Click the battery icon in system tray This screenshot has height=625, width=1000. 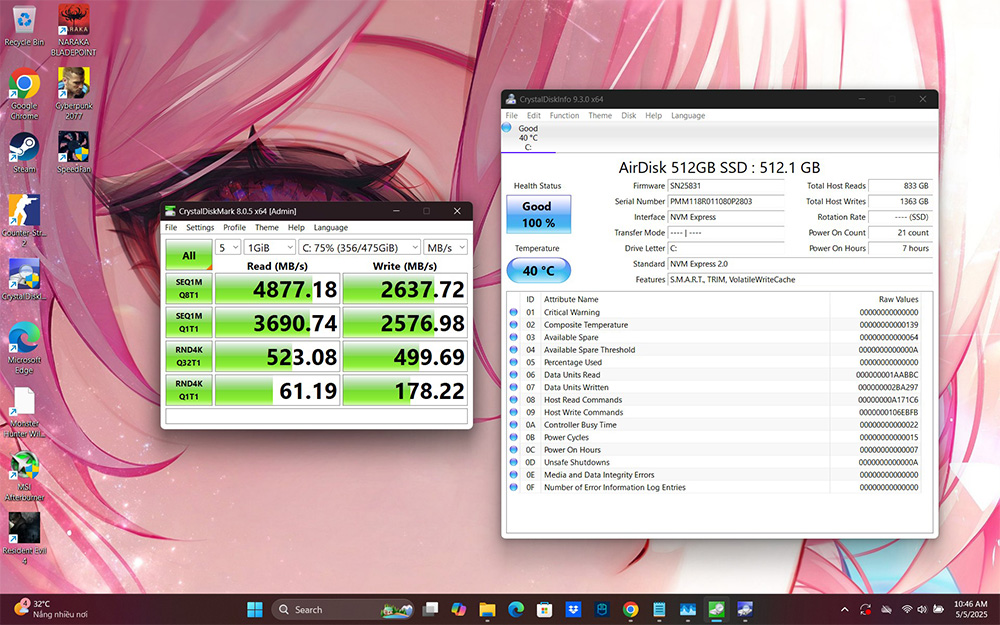pos(938,610)
